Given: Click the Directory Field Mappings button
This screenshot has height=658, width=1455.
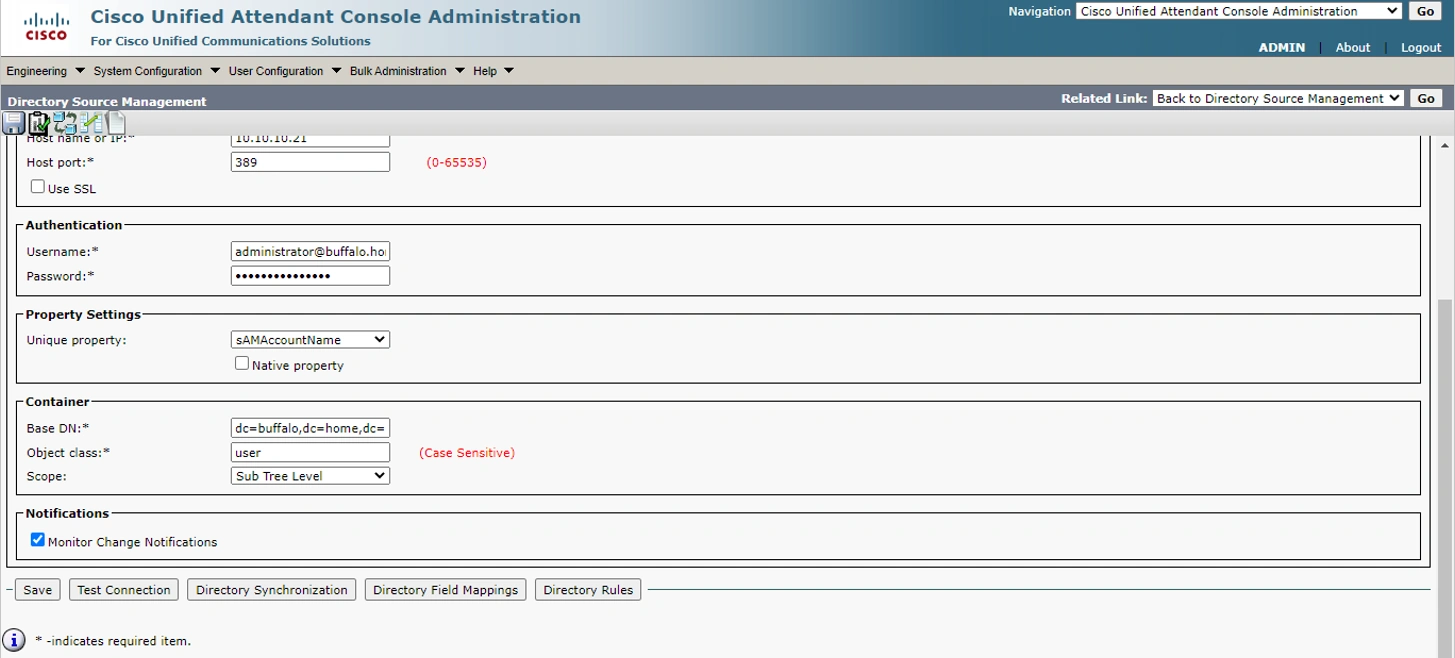Looking at the screenshot, I should (445, 590).
